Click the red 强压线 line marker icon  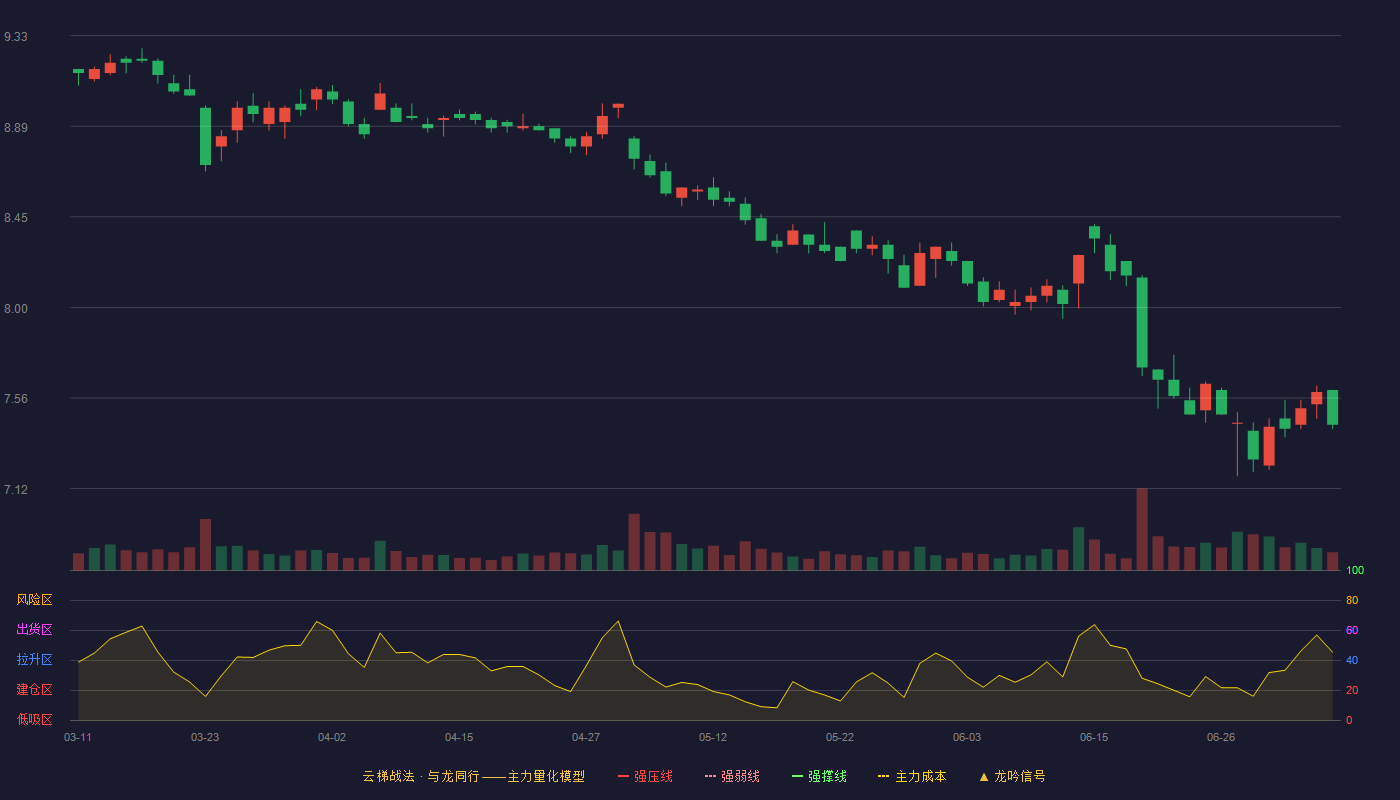(x=623, y=776)
